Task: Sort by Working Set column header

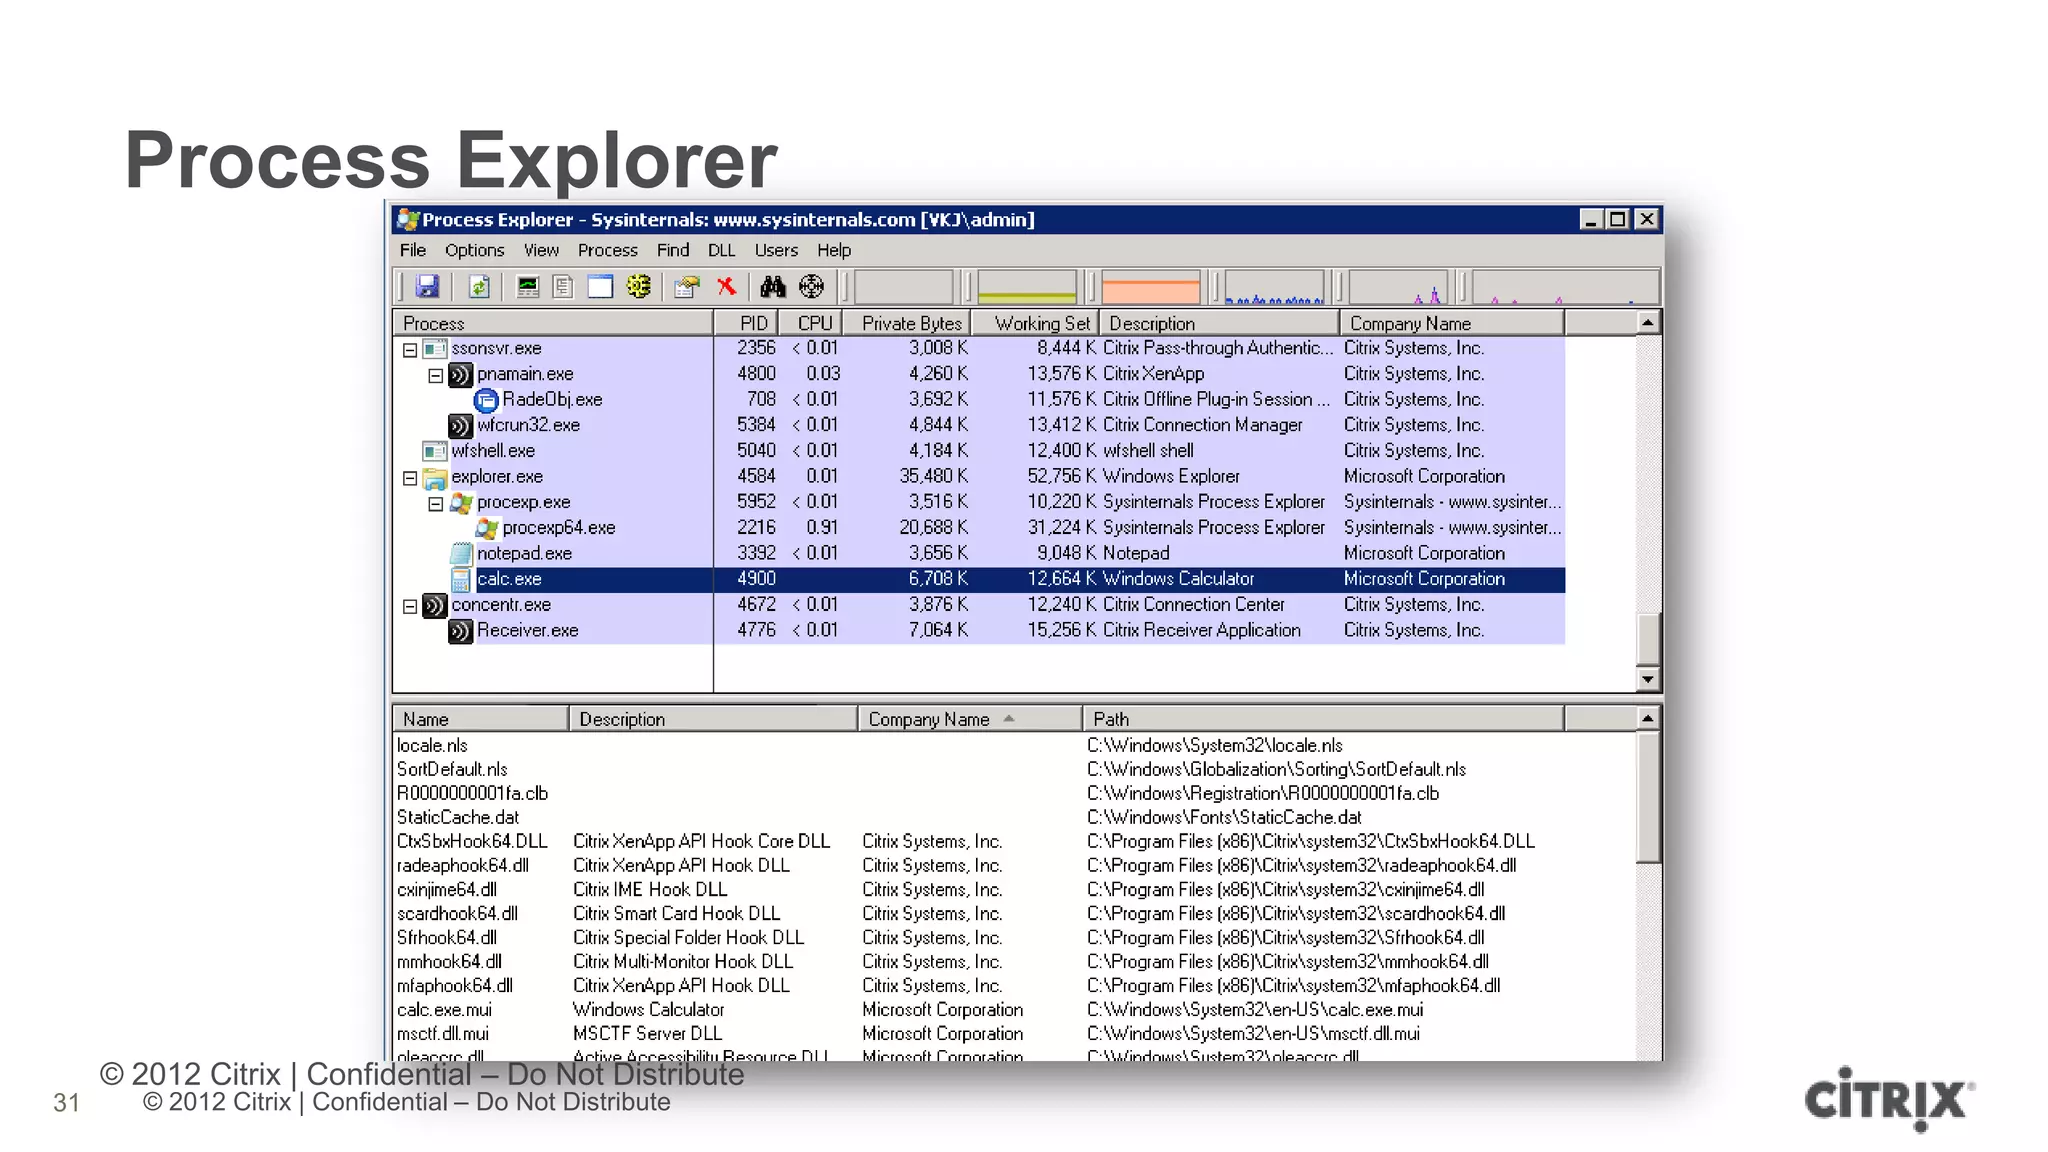Action: (1035, 324)
